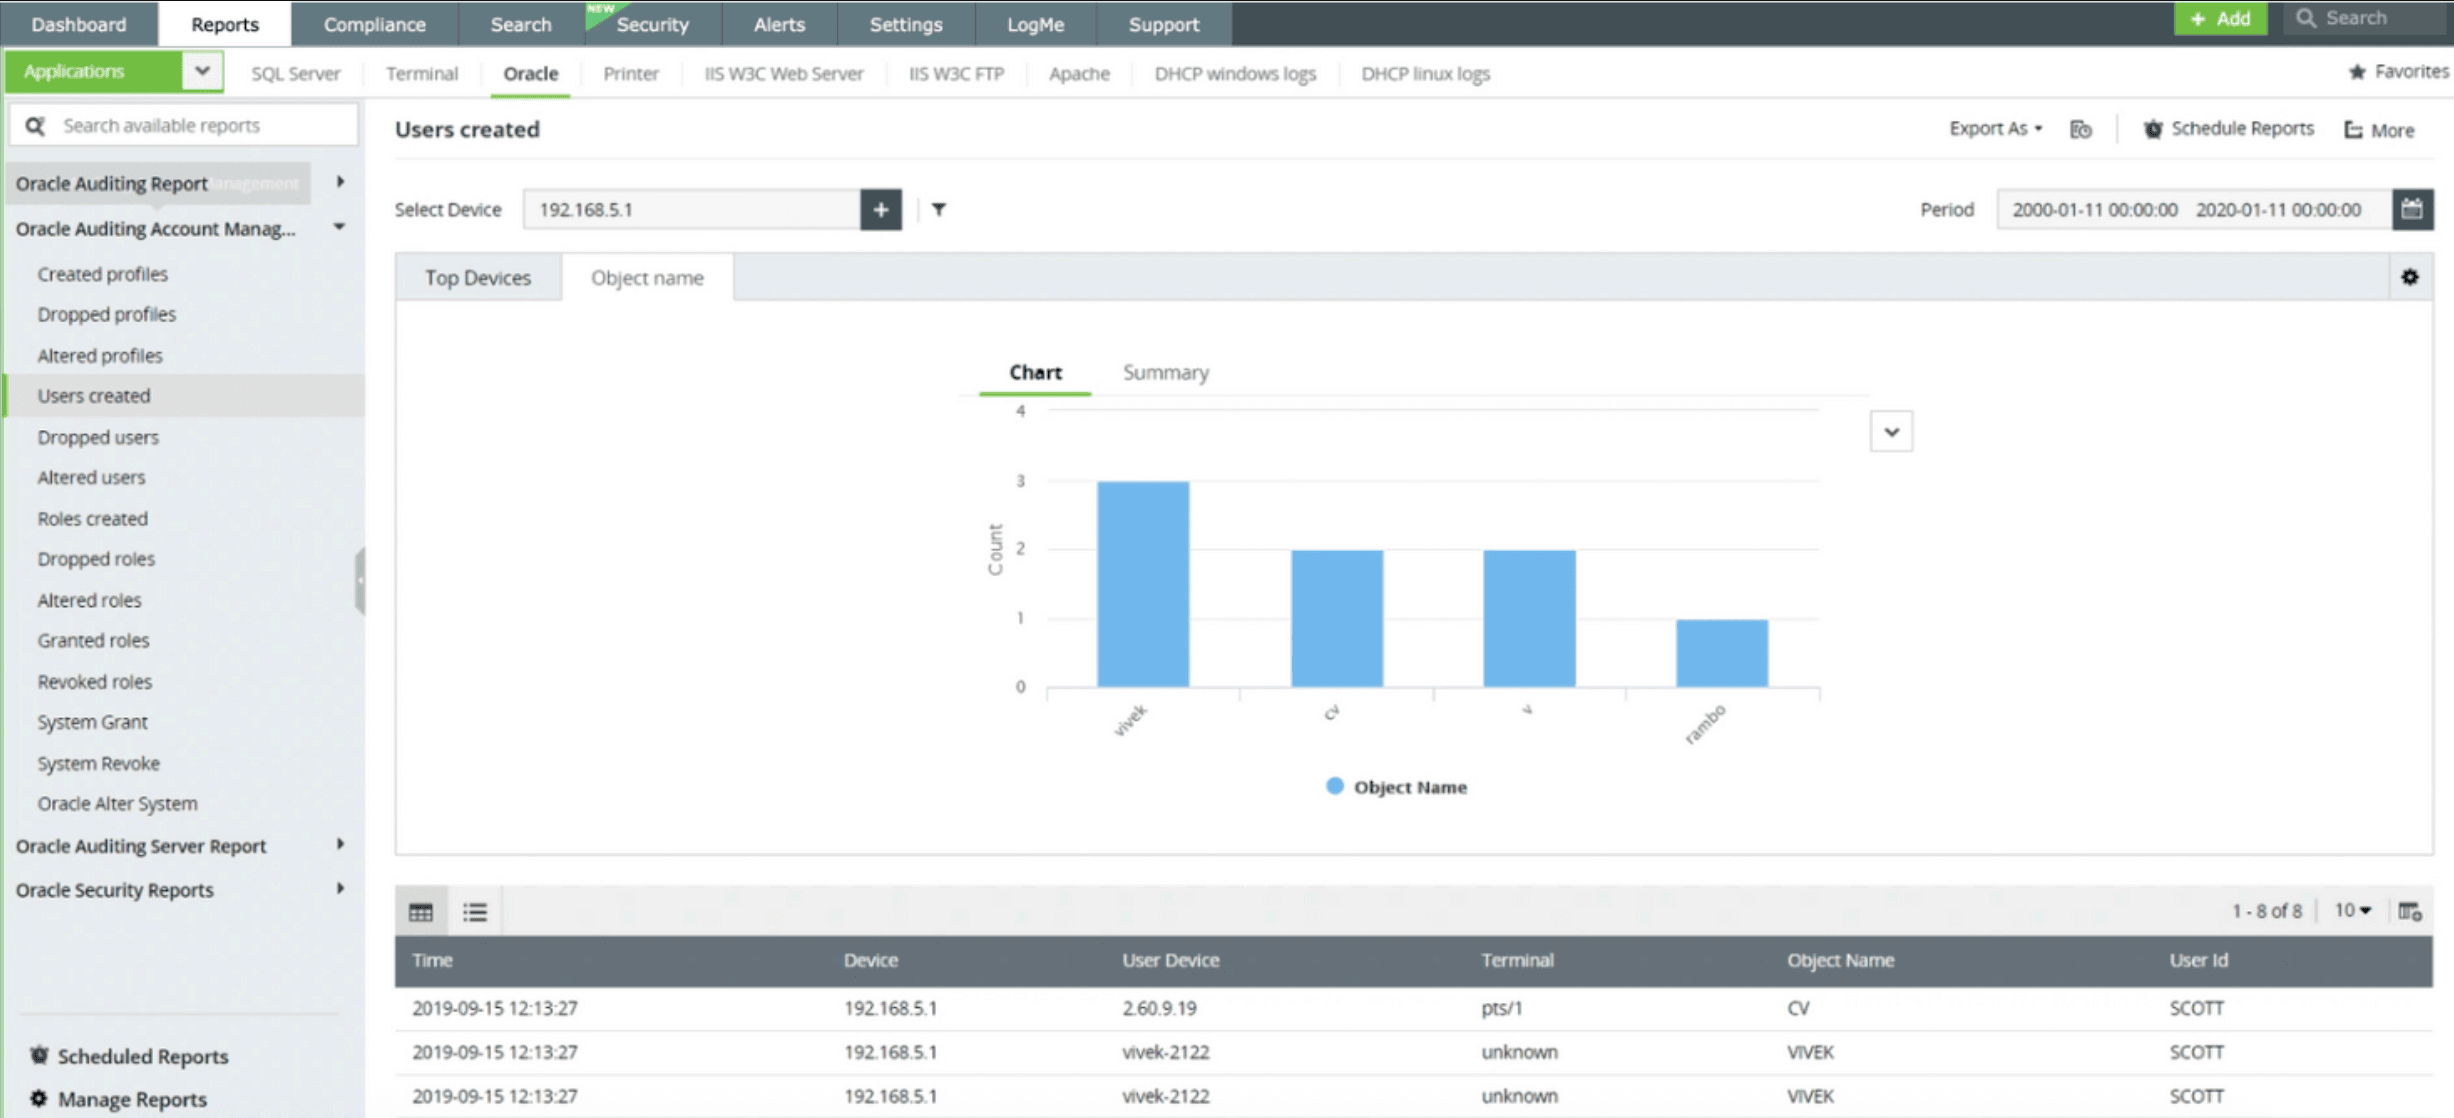Open the Applications dropdown arrow
Screen dimensions: 2454x1118
tap(202, 72)
